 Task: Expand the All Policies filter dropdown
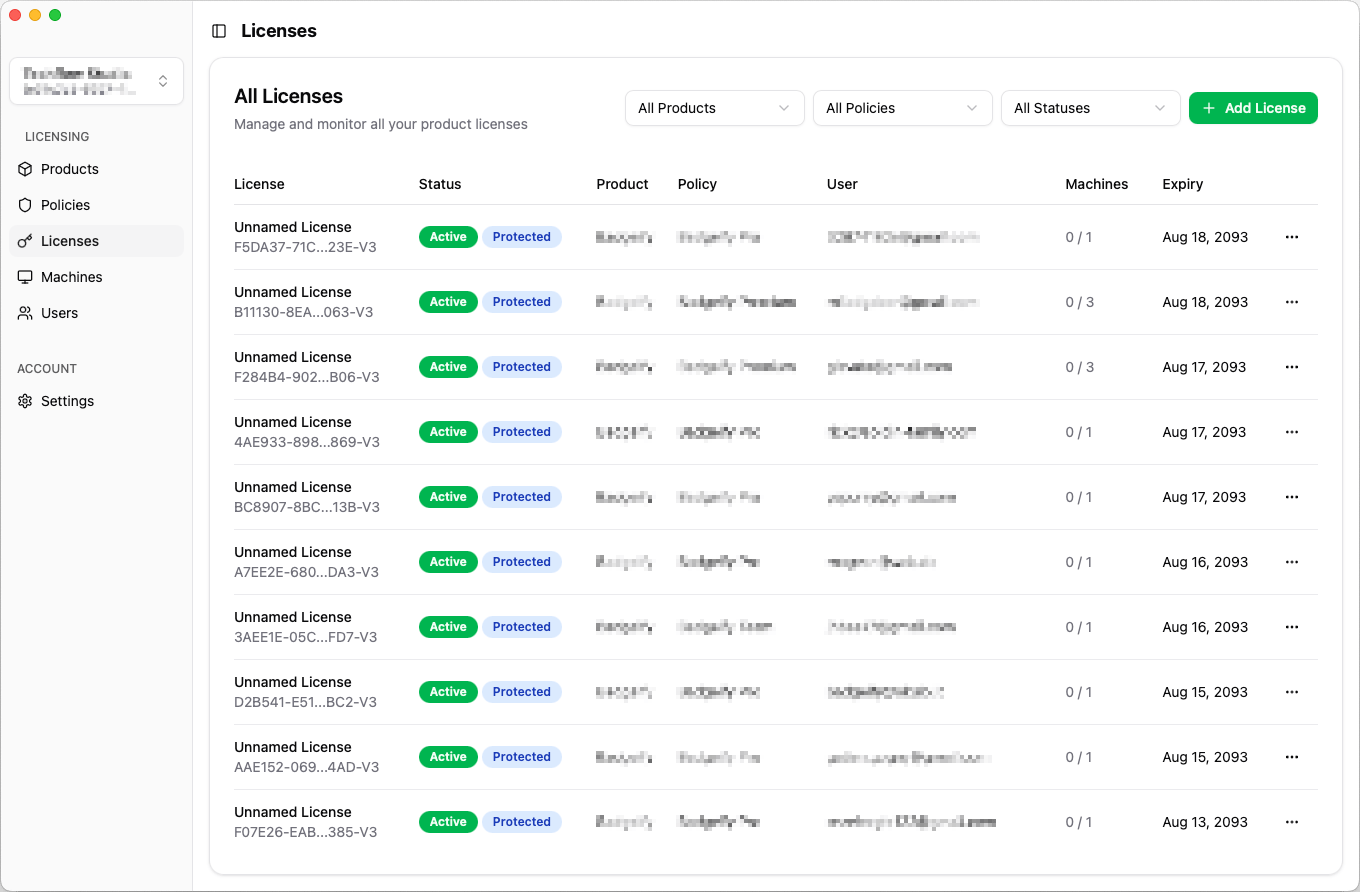point(903,108)
